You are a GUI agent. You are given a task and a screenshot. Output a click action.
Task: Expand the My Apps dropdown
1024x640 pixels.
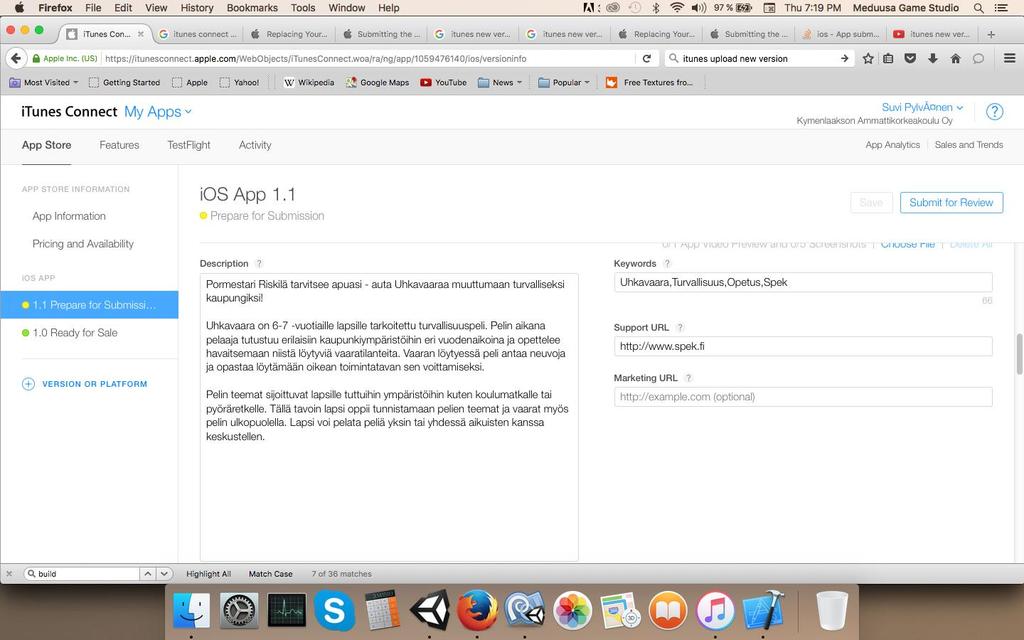pyautogui.click(x=158, y=112)
